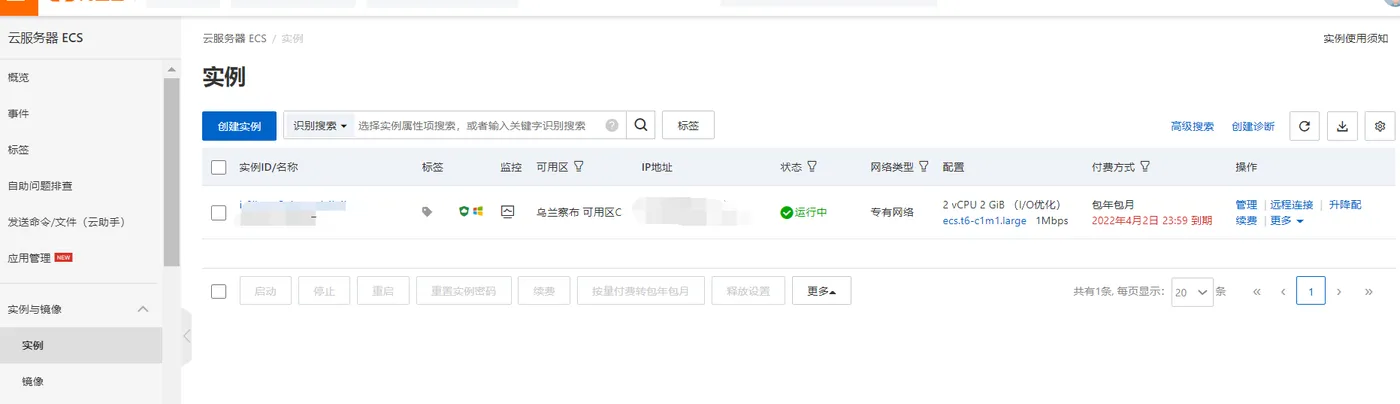Click the 专有网络 cell

point(892,212)
